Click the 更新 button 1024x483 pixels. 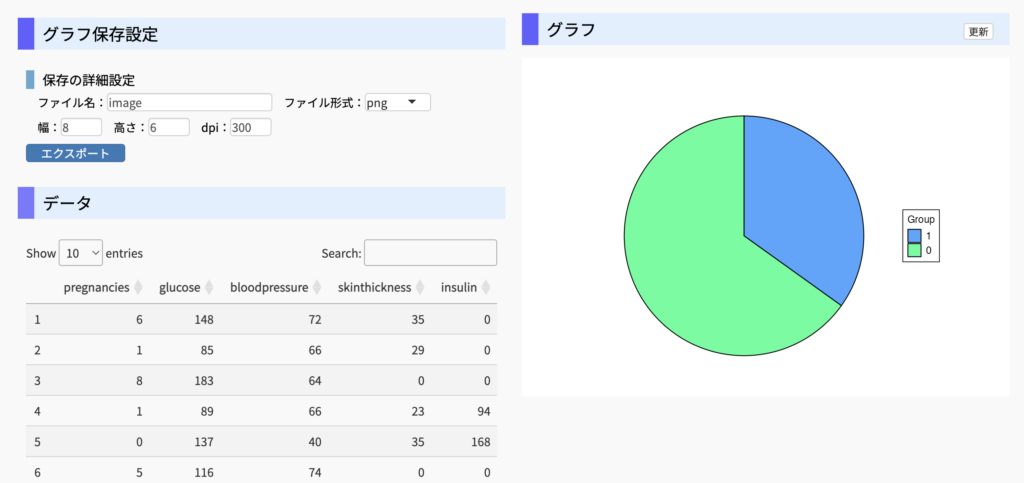pos(978,32)
